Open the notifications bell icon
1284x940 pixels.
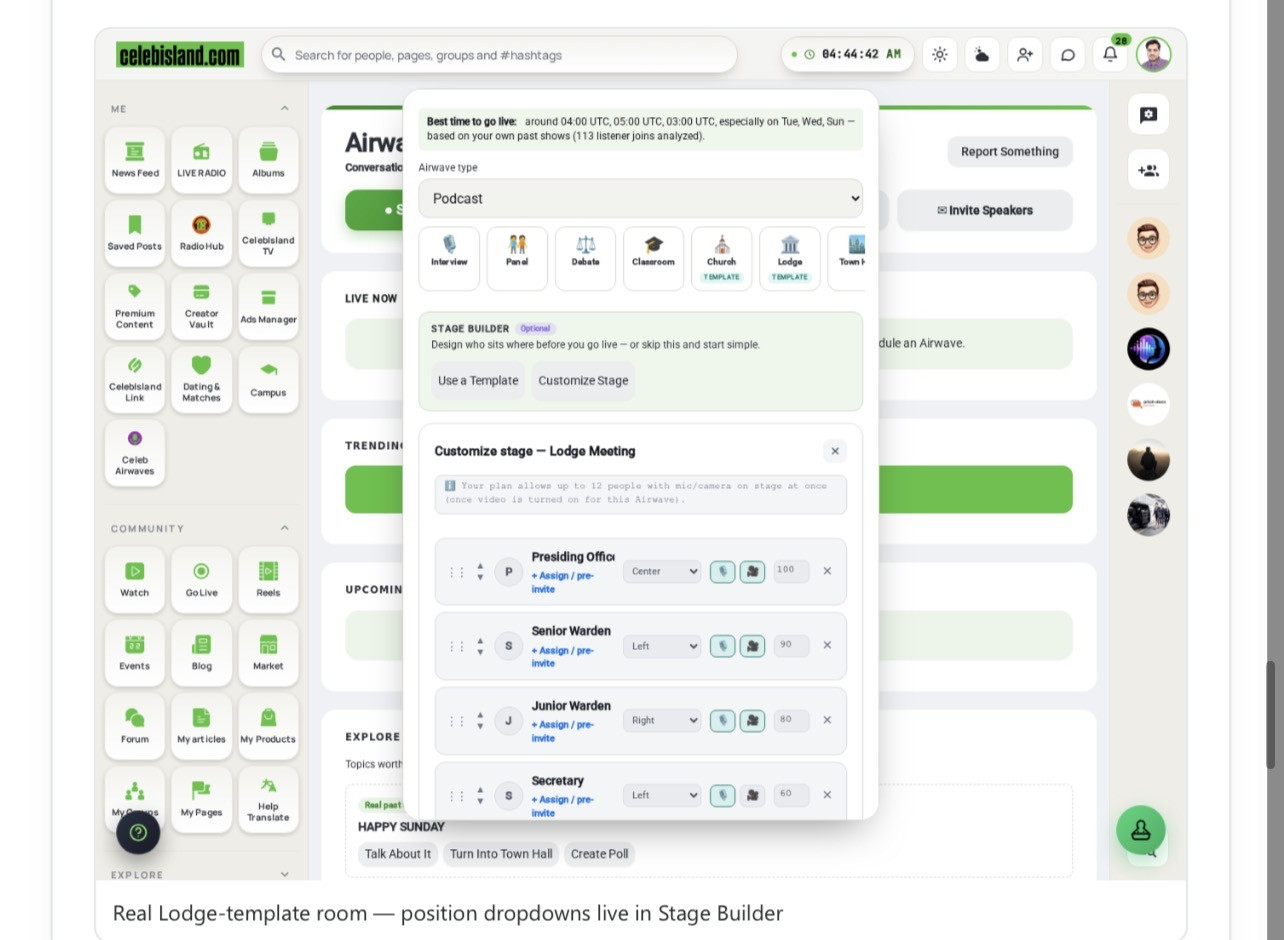coord(1110,55)
